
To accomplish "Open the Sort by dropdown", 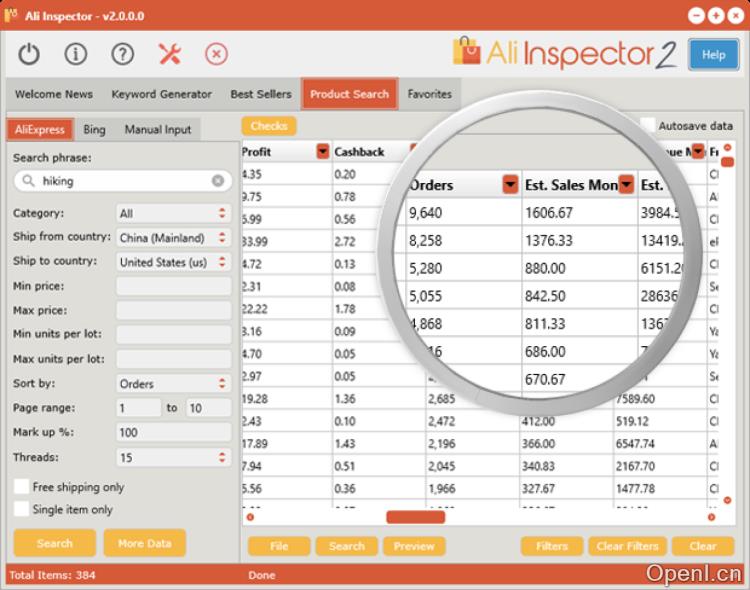I will tap(173, 384).
